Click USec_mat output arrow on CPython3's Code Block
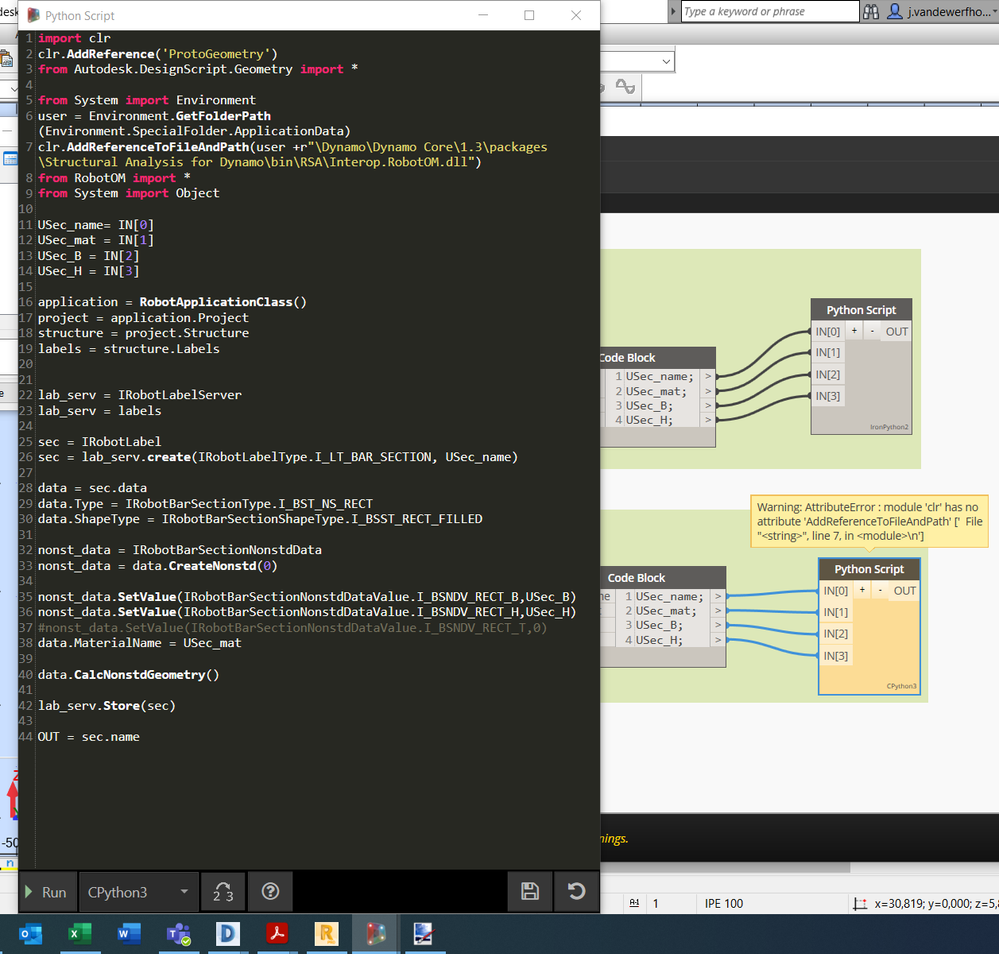The height and width of the screenshot is (954, 999). 718,611
